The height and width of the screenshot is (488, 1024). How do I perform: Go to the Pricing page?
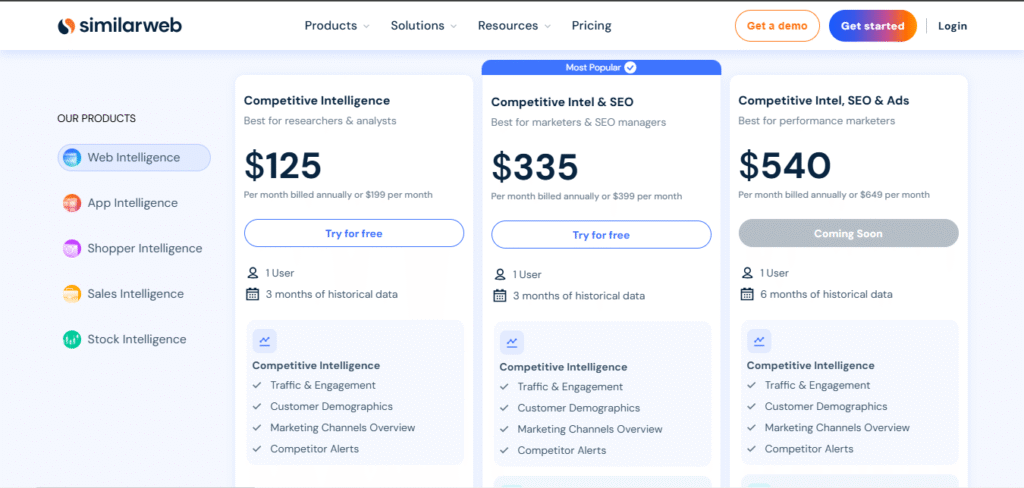(x=591, y=26)
